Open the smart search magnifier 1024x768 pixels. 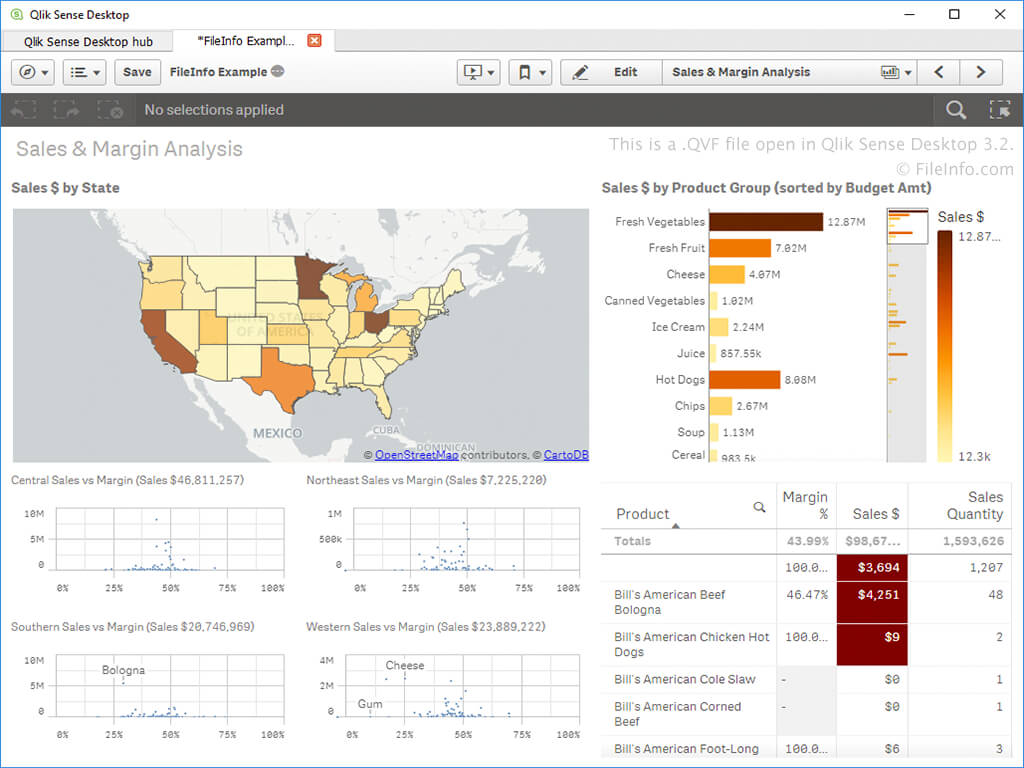956,110
